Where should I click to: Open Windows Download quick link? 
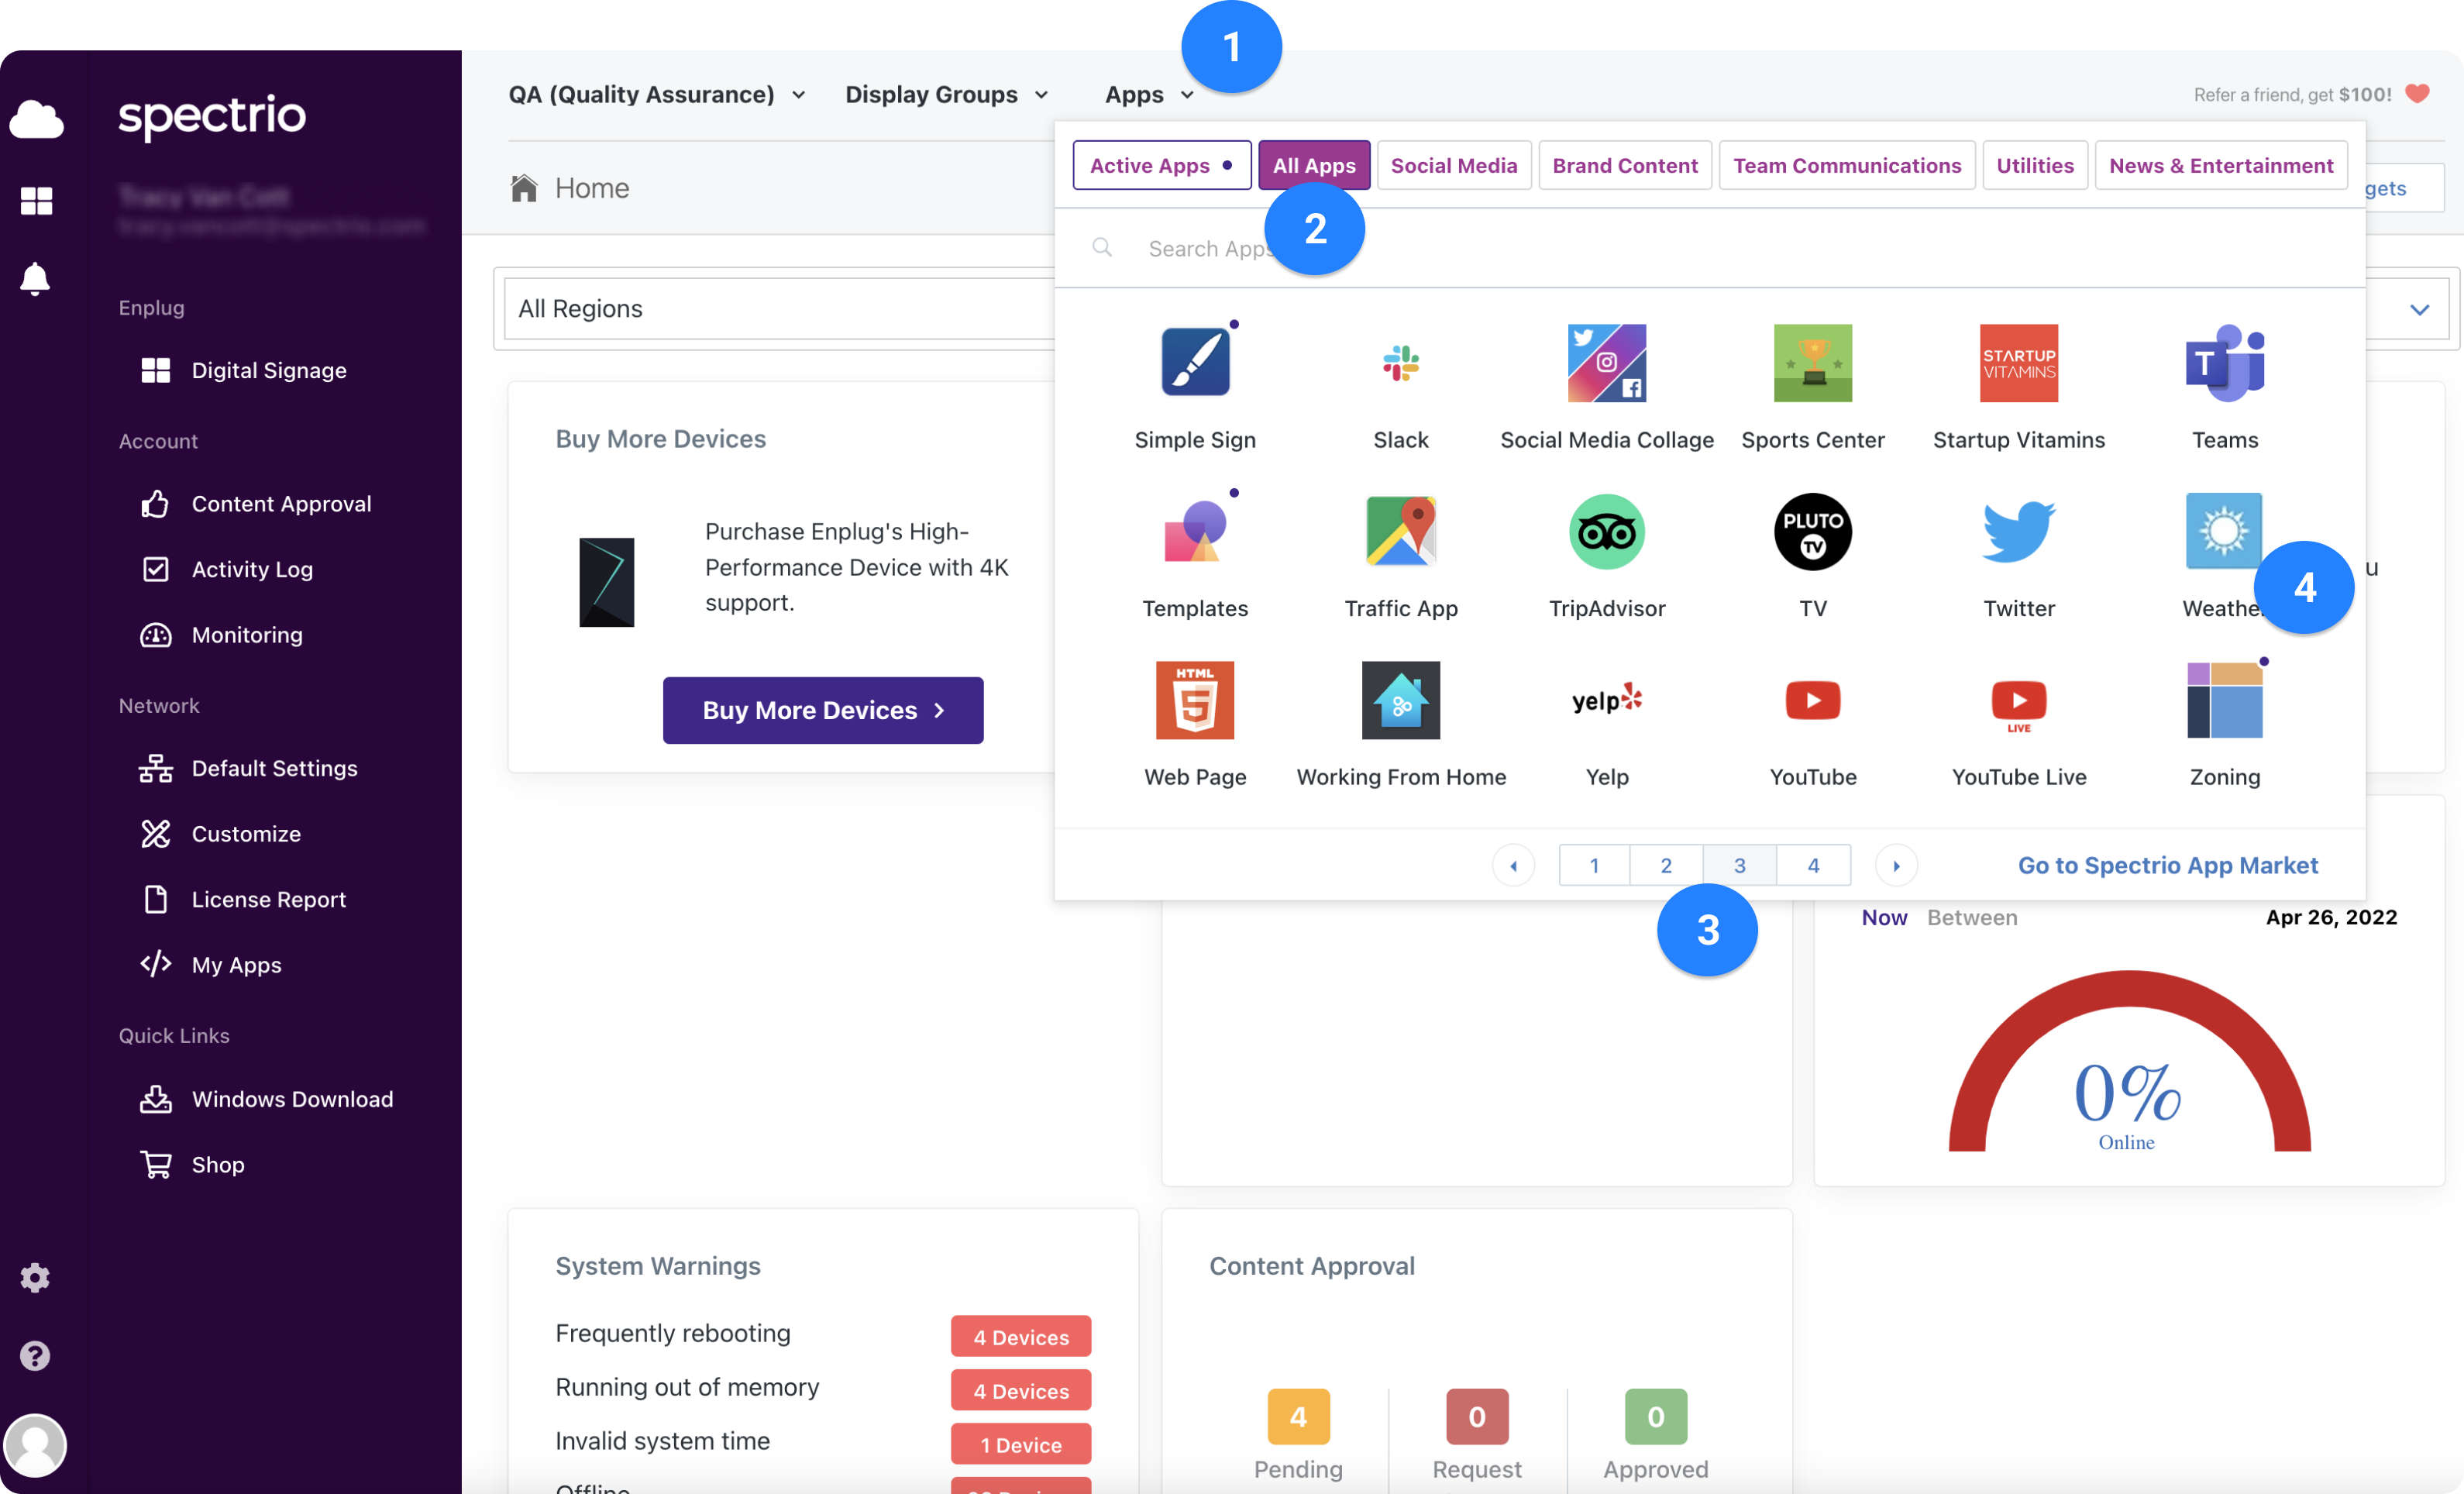[x=267, y=1099]
